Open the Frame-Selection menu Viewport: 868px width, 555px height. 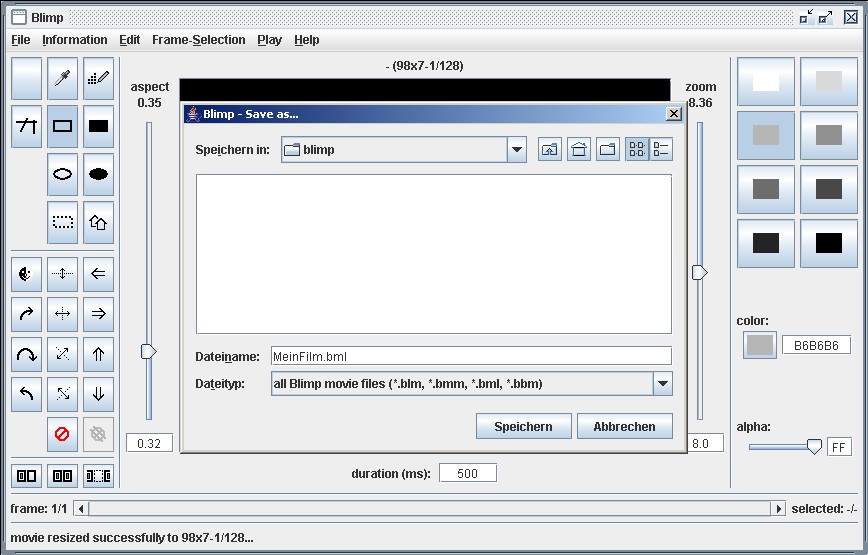pyautogui.click(x=199, y=40)
